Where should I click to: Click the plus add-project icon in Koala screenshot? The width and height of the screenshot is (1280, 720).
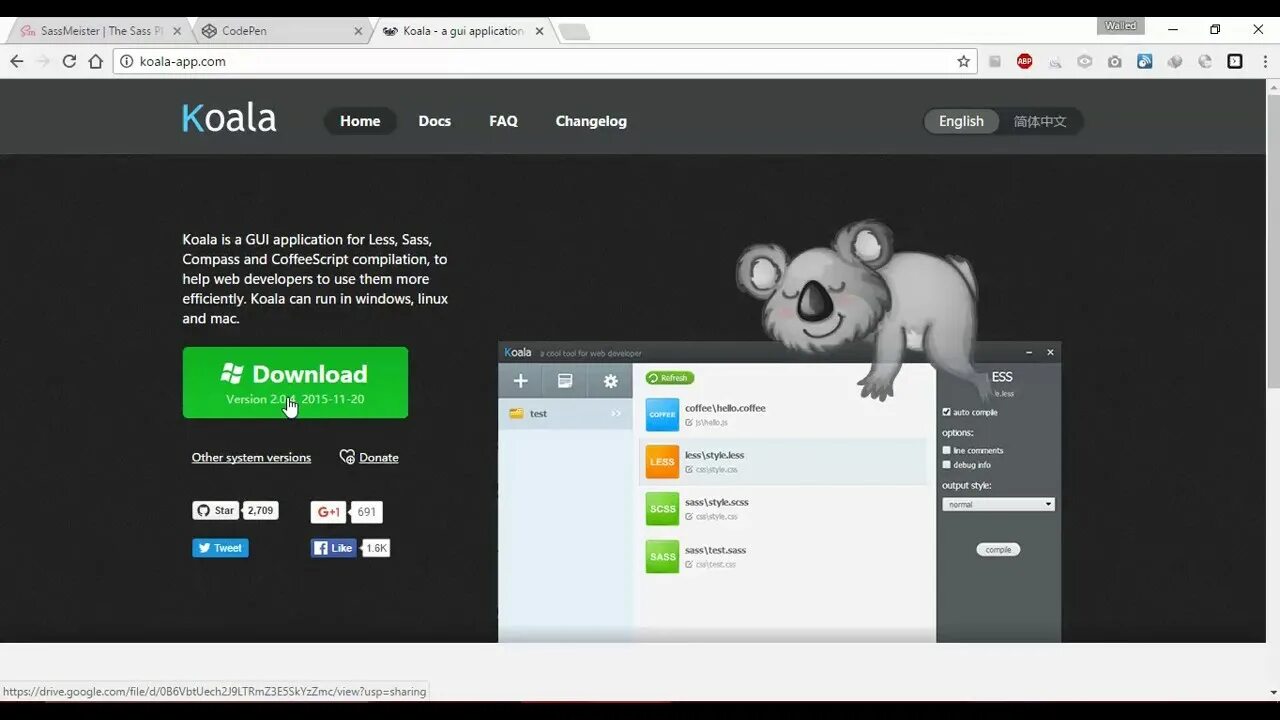point(520,381)
